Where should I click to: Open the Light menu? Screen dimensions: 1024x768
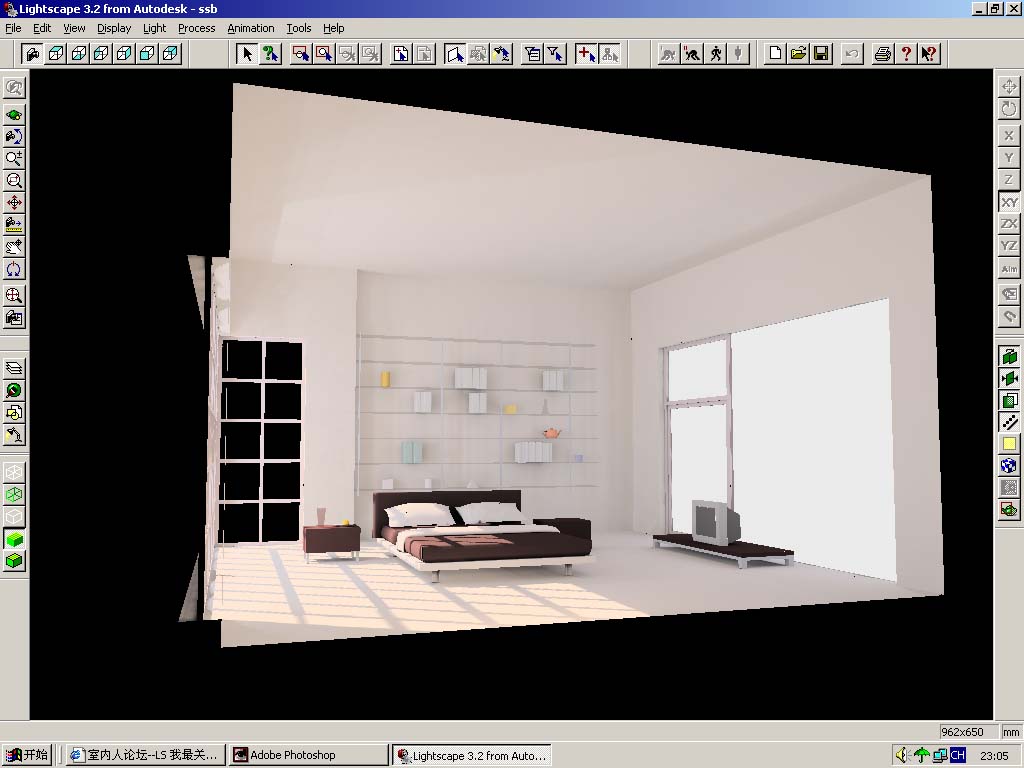tap(154, 28)
